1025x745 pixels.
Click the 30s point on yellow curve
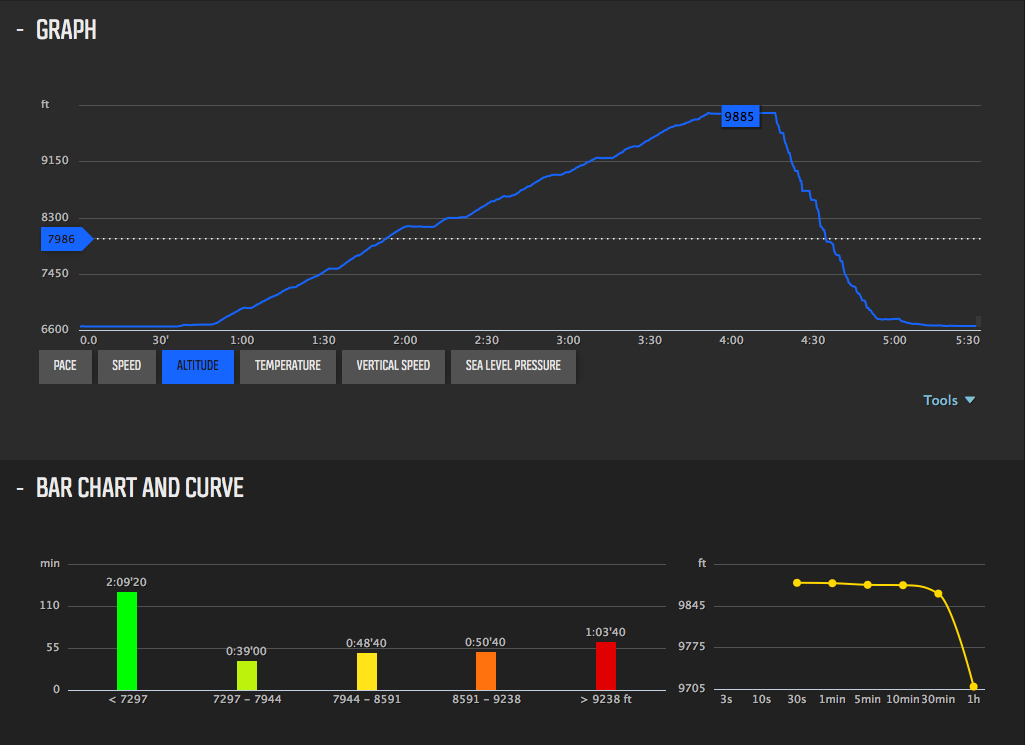797,582
